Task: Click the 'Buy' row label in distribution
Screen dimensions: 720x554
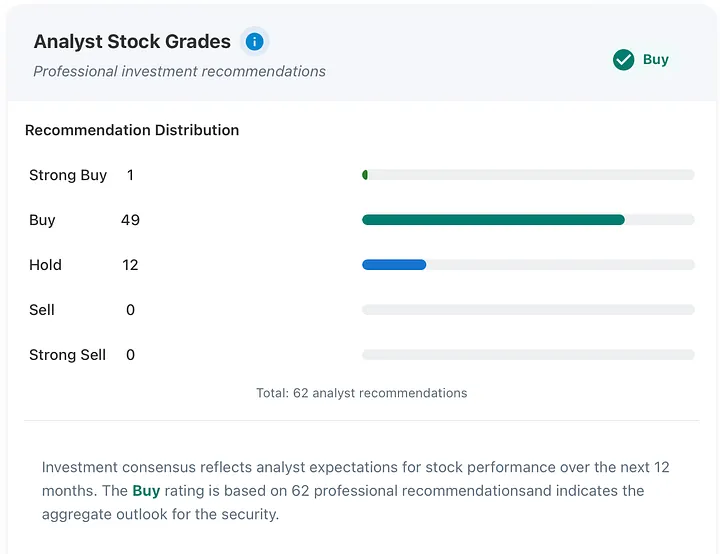Action: [x=42, y=220]
